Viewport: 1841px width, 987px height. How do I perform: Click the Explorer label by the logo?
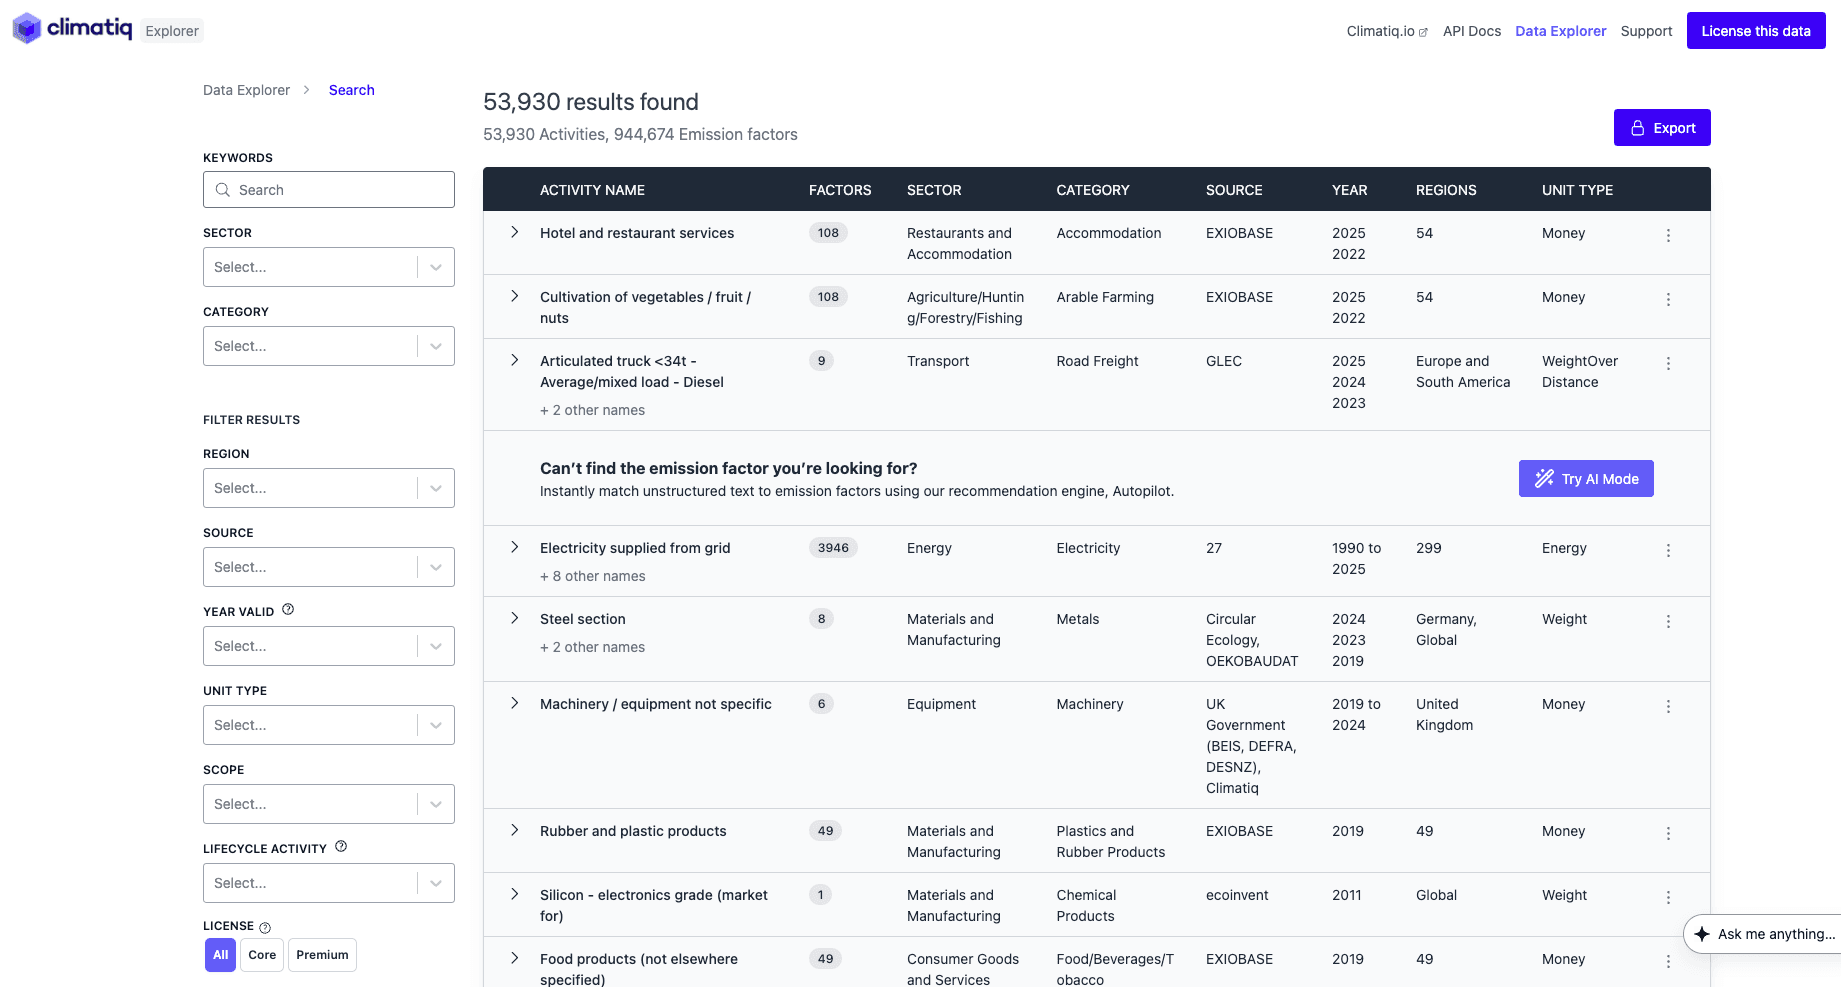(172, 31)
